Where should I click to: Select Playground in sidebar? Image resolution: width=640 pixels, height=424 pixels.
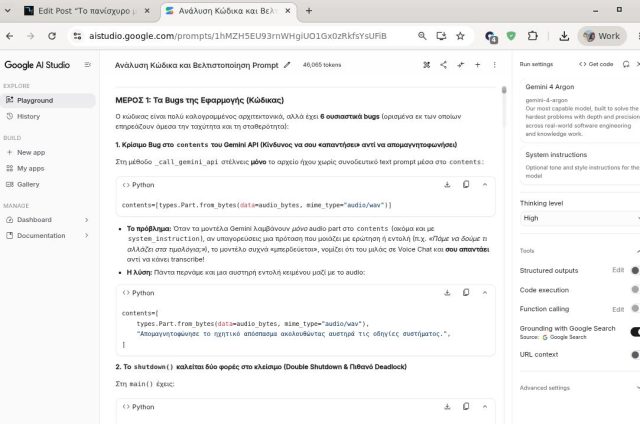point(48,100)
